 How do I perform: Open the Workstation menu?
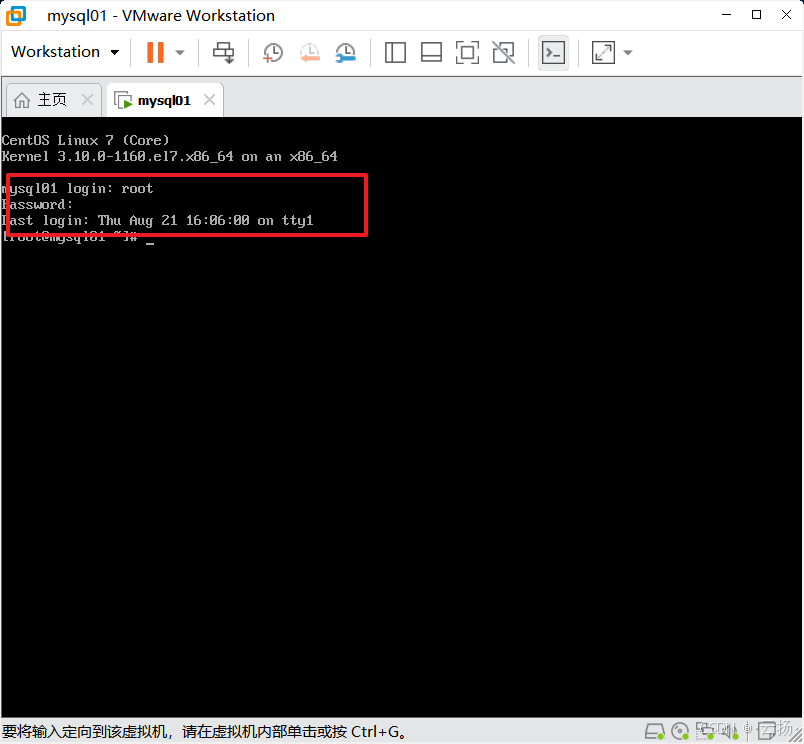[65, 52]
